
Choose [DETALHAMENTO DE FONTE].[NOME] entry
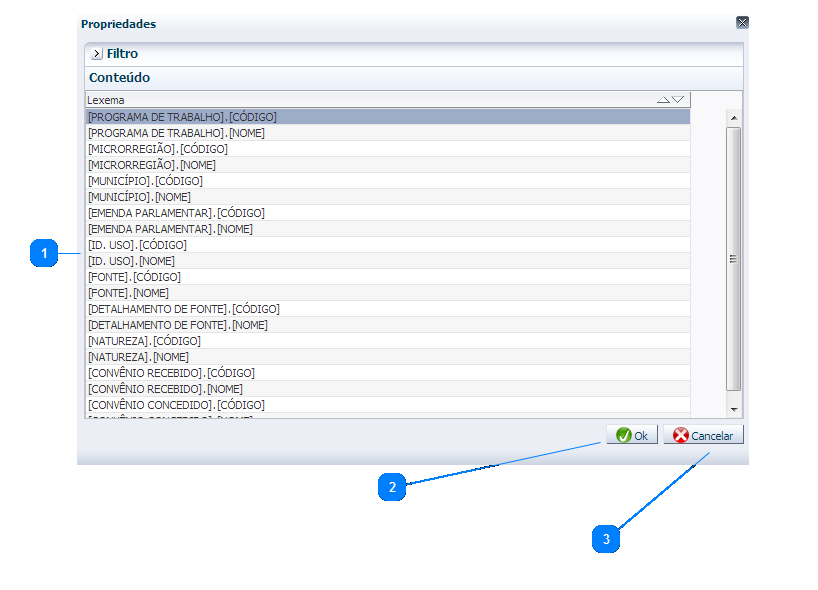click(x=177, y=325)
